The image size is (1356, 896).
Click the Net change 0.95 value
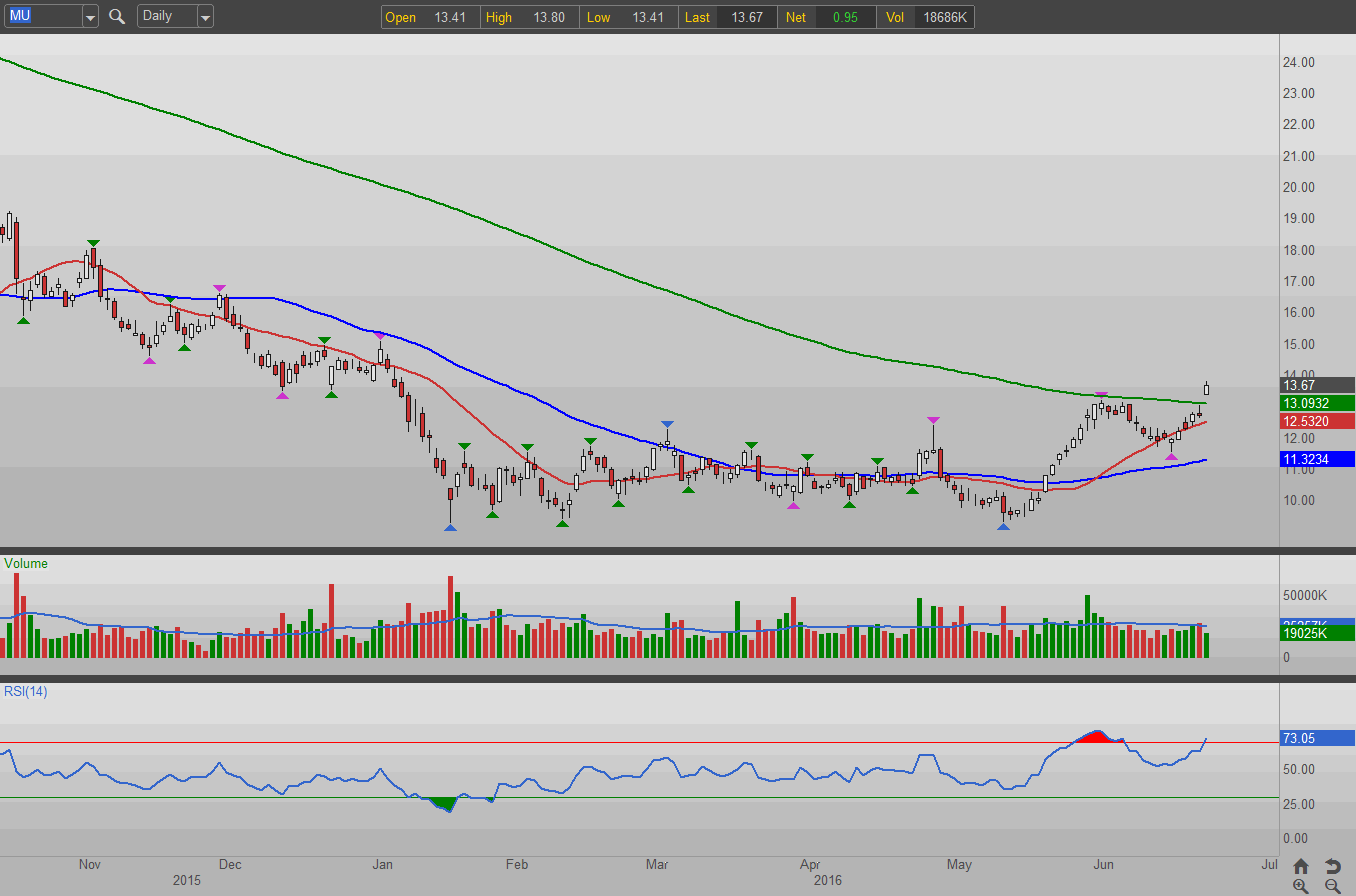(845, 17)
